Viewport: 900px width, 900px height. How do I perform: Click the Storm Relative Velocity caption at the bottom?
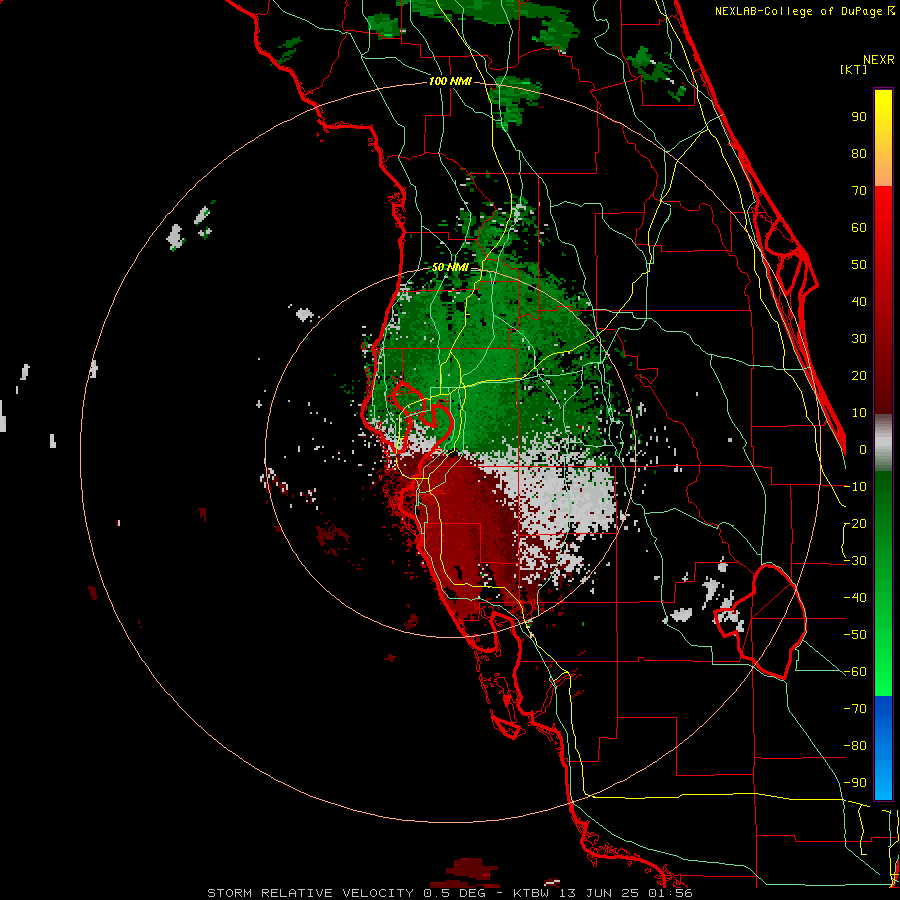pos(449,893)
